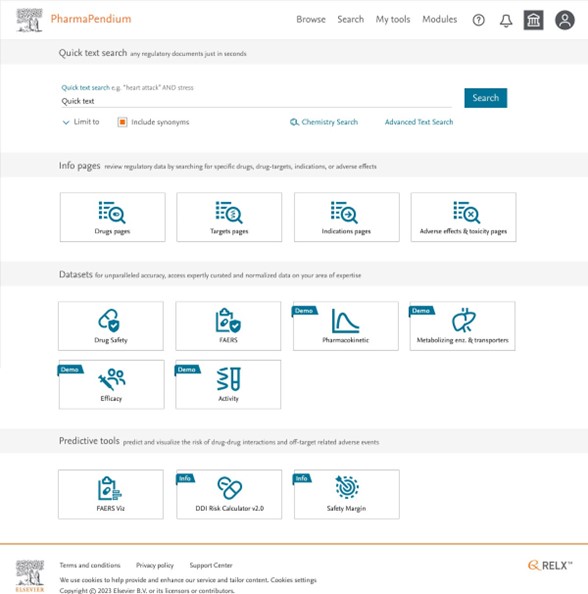The height and width of the screenshot is (594, 588).
Task: Open Terms and conditions link
Action: tap(90, 565)
